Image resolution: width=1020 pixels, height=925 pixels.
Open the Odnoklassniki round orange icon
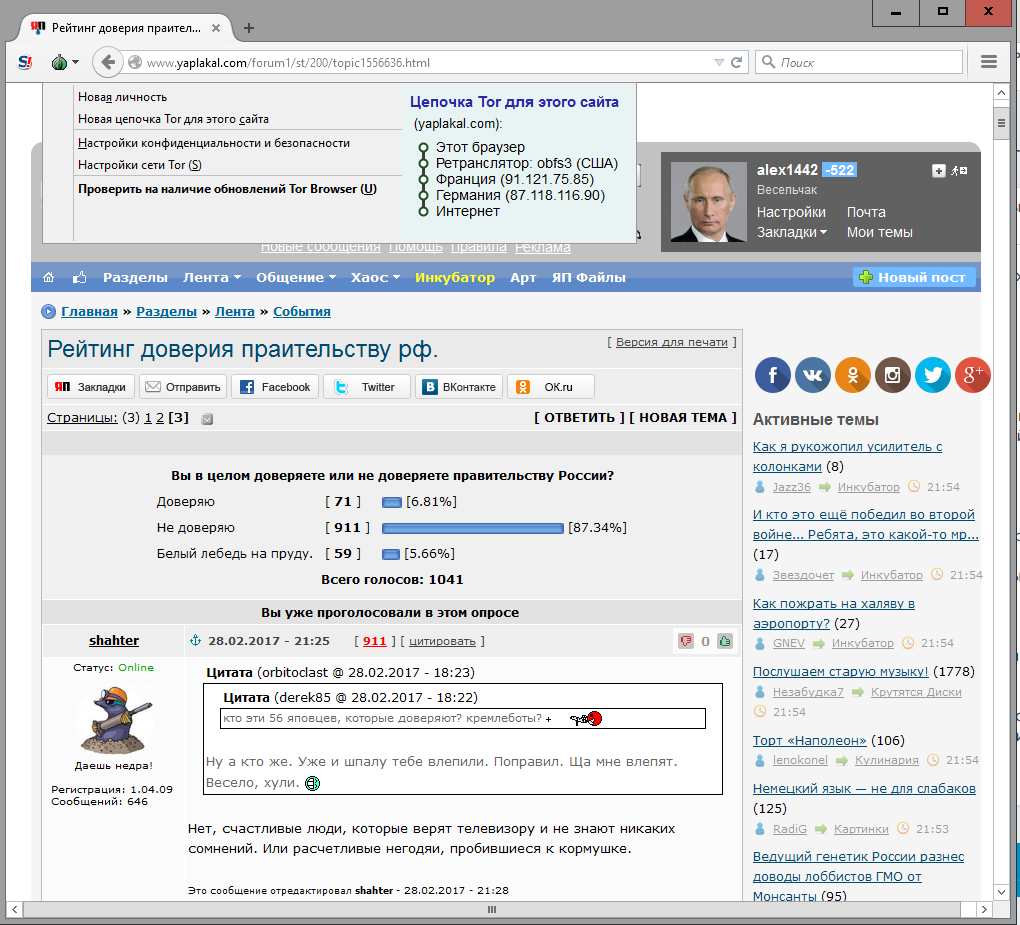click(x=853, y=375)
